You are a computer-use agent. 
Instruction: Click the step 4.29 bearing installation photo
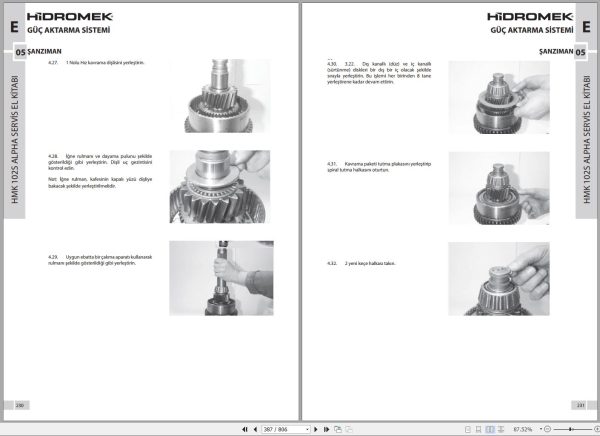[x=221, y=278]
